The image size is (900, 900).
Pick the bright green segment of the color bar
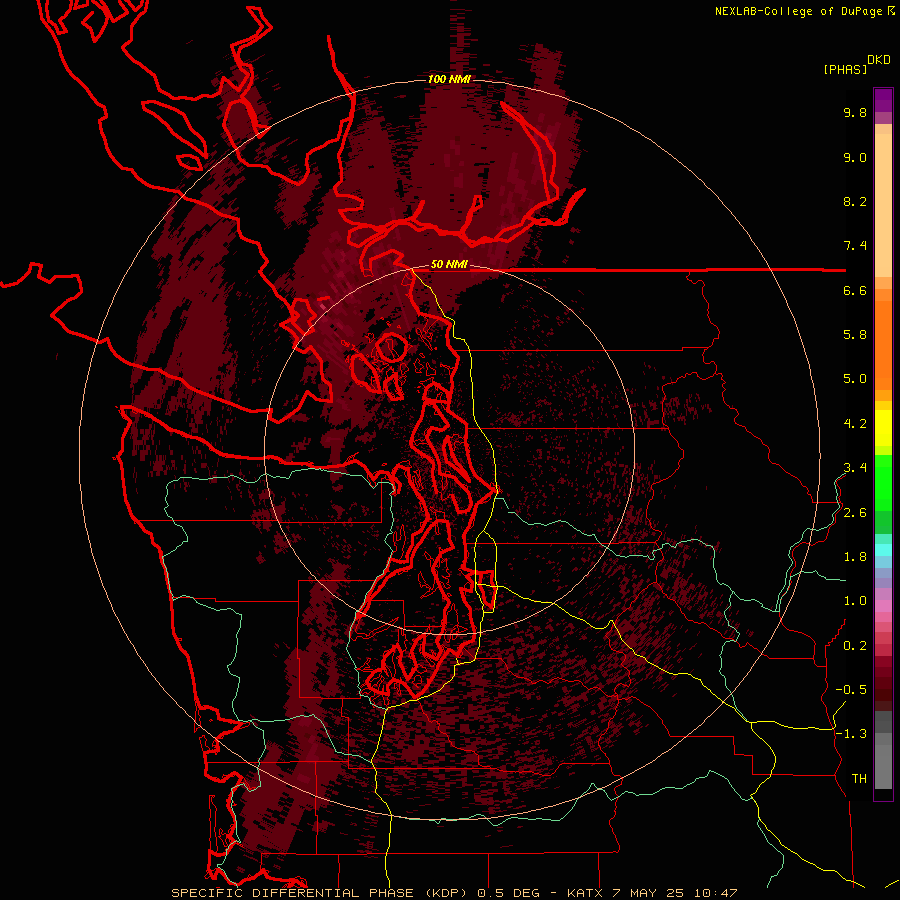click(883, 483)
